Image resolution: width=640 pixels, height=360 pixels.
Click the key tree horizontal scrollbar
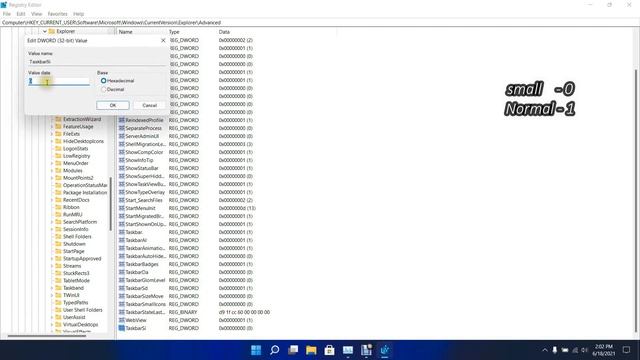click(47, 336)
